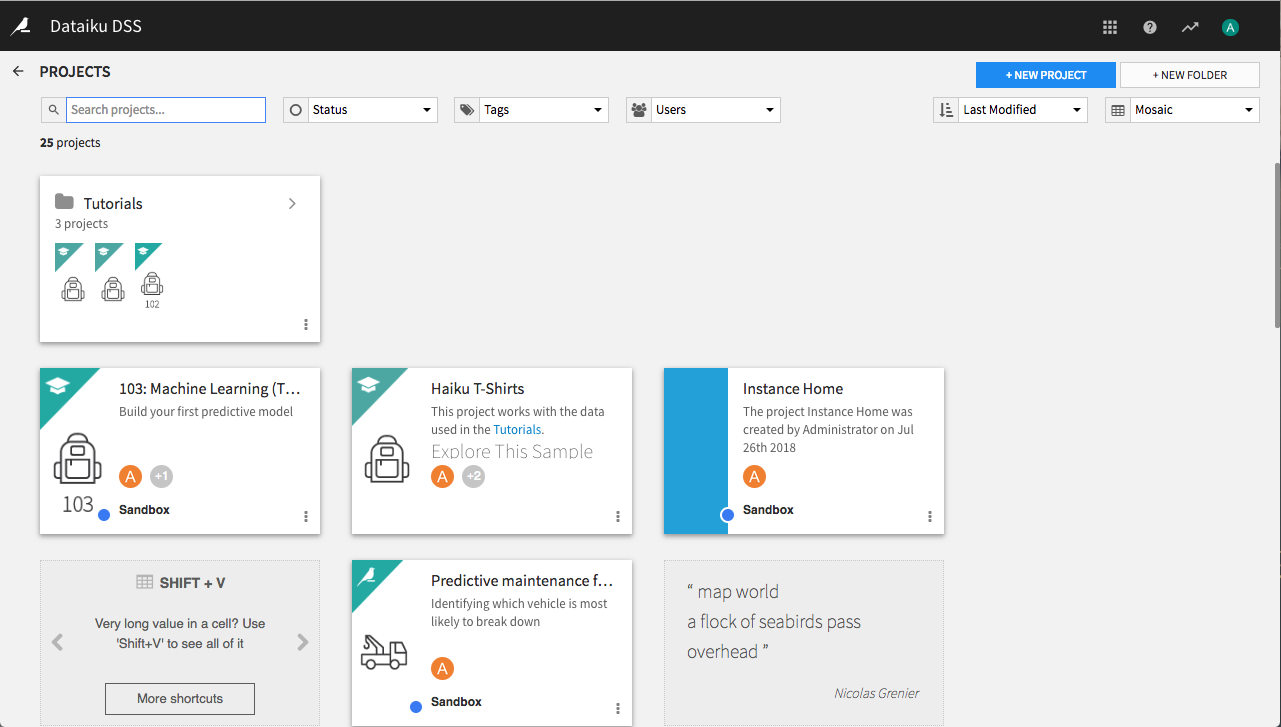Open the apps grid menu in top bar
This screenshot has height=727, width=1281.
[x=1109, y=26]
